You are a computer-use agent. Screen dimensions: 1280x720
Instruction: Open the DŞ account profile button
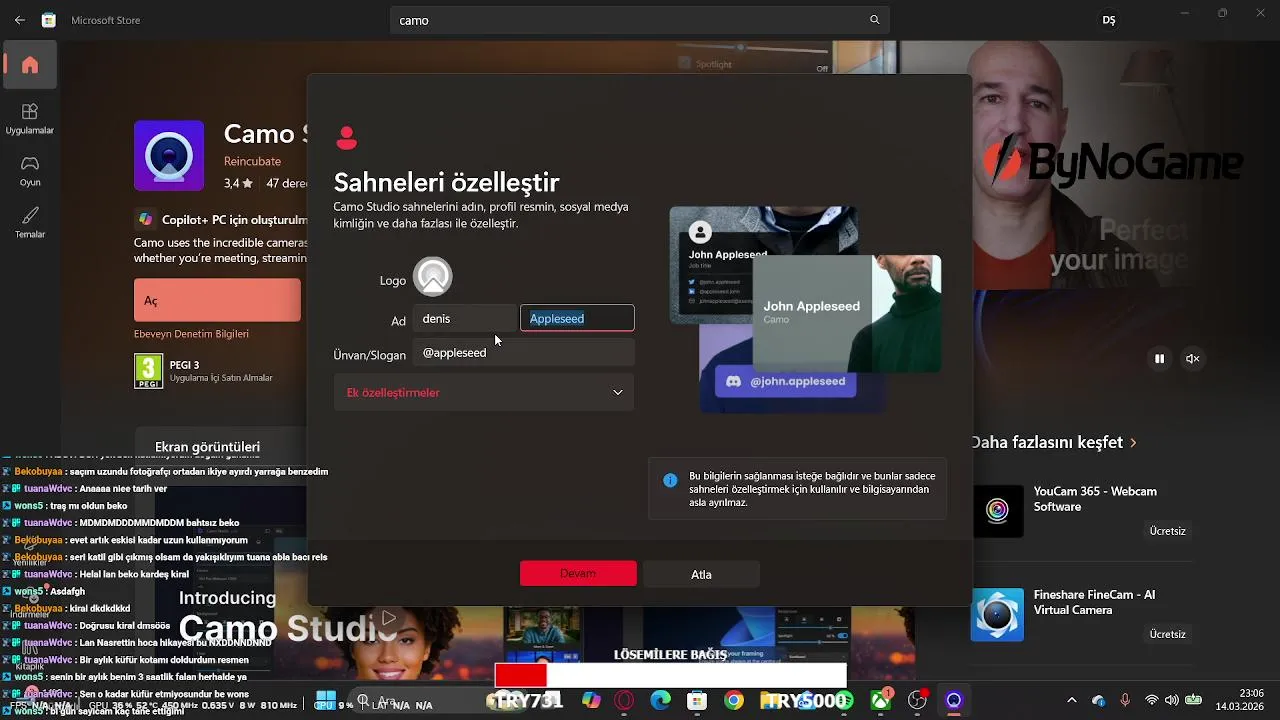click(x=1108, y=20)
